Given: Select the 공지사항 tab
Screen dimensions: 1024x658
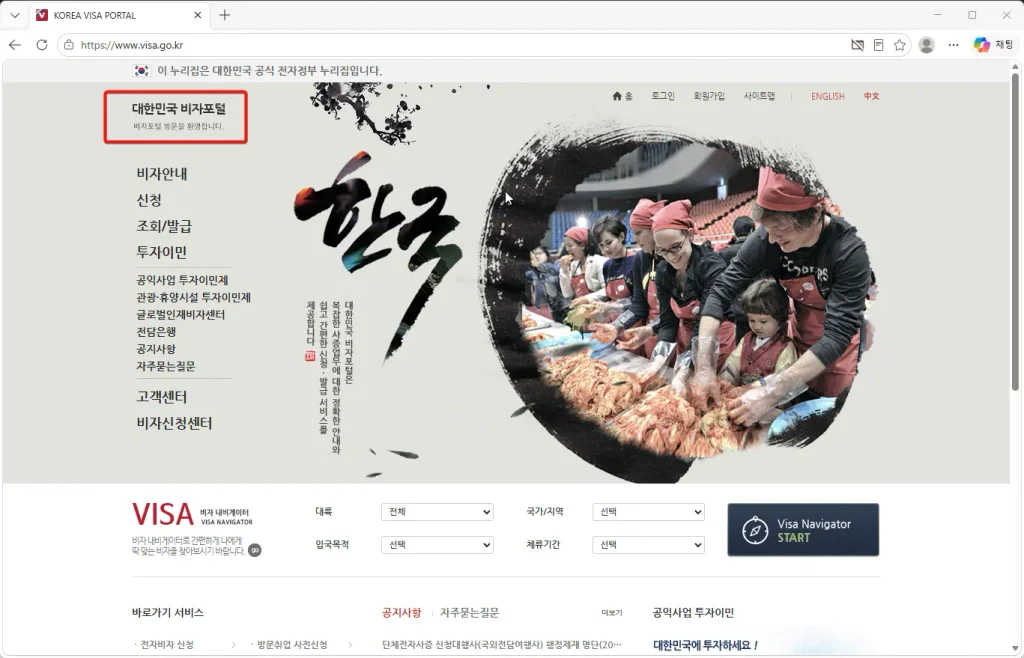Looking at the screenshot, I should coord(402,613).
